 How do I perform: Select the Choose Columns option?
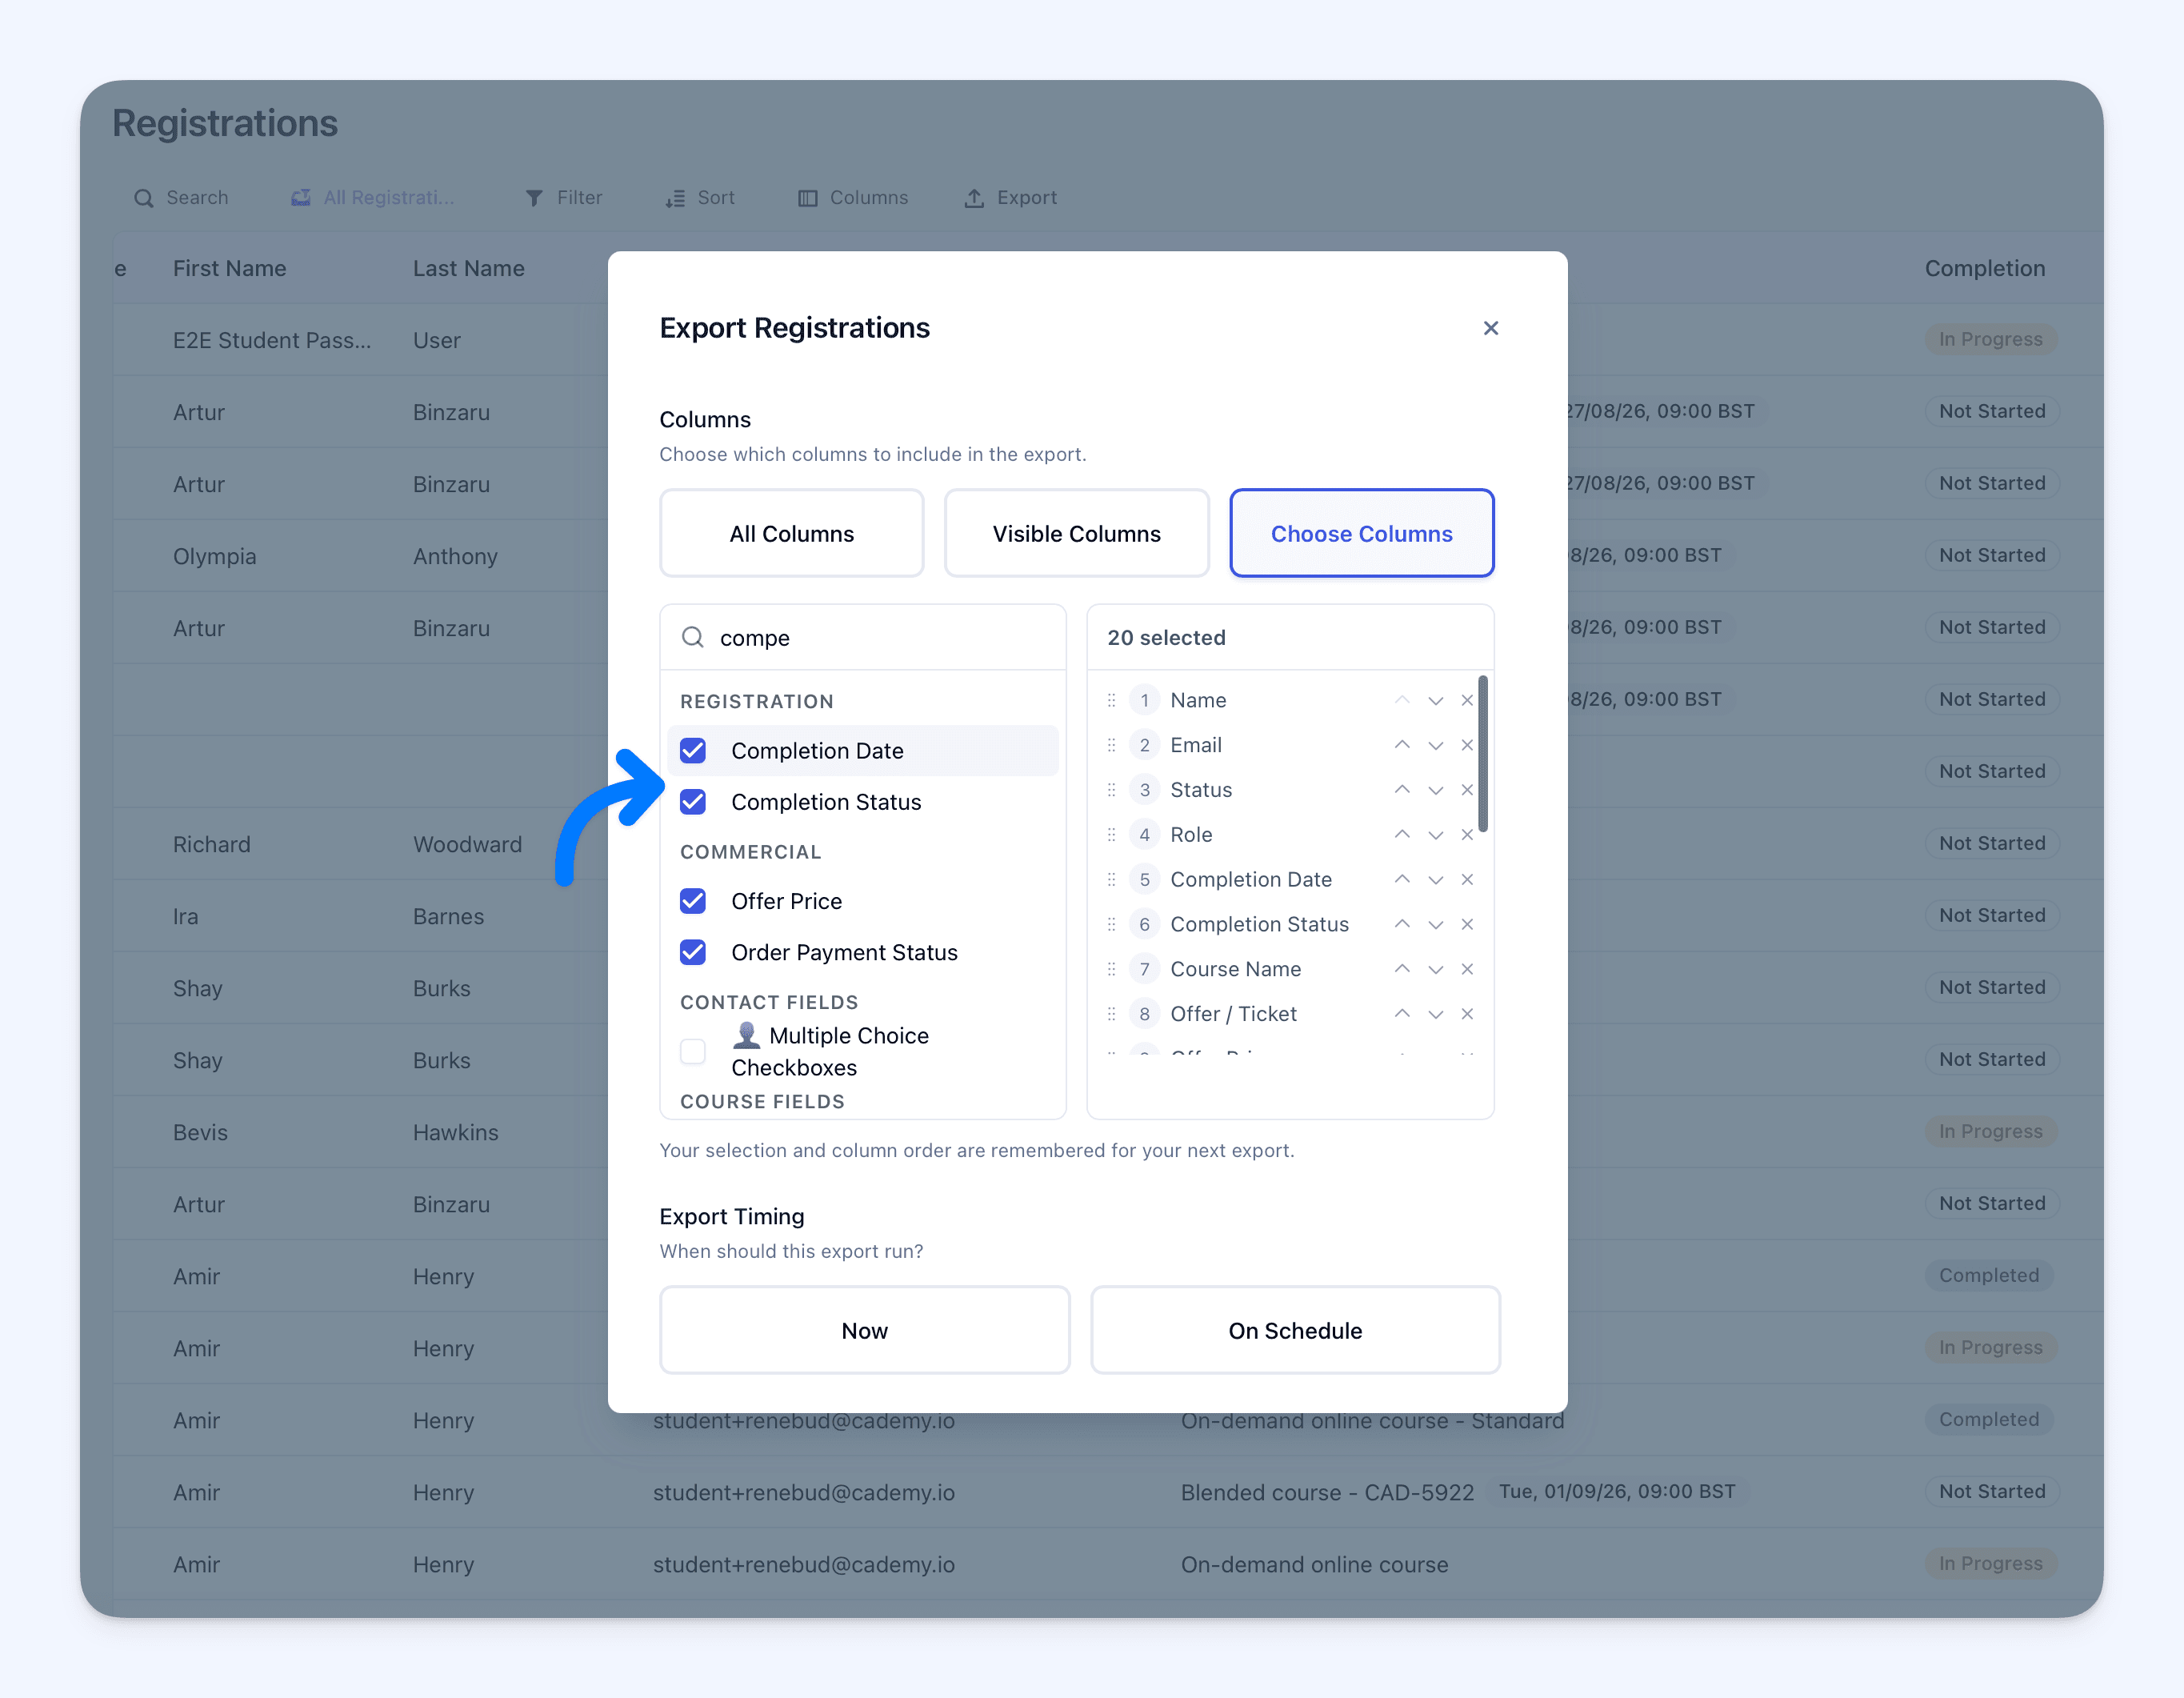coord(1361,533)
